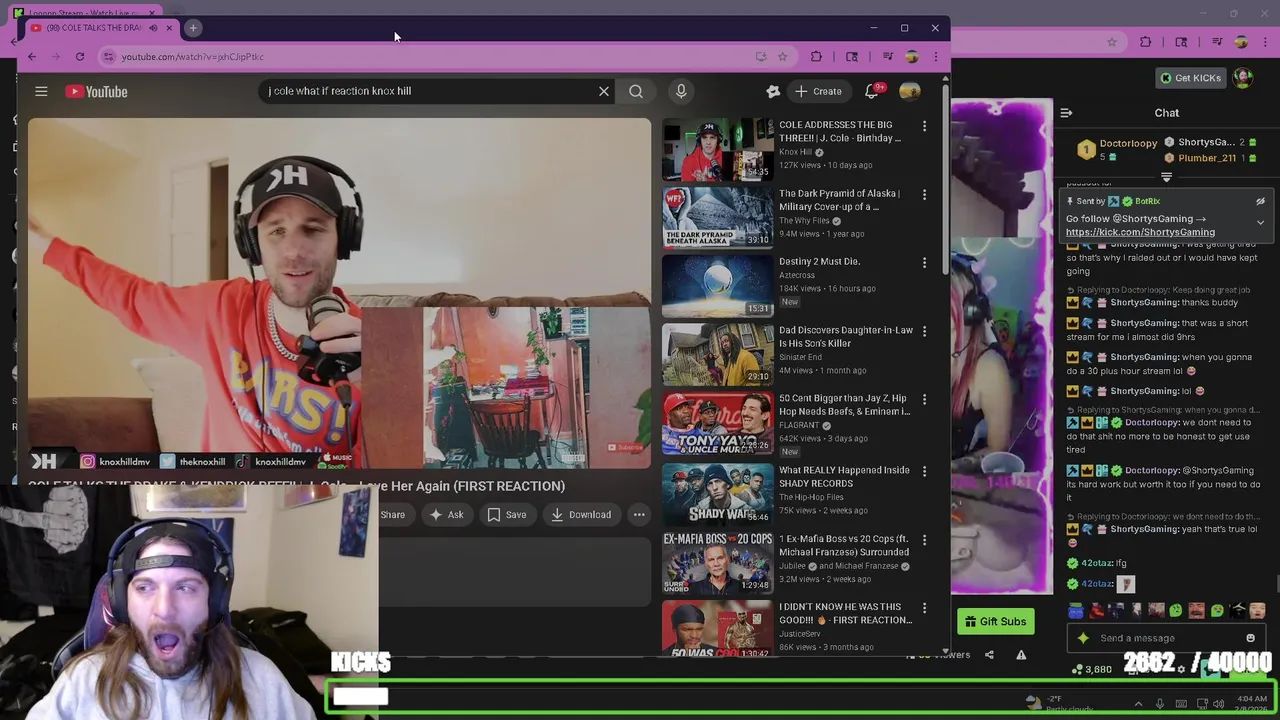Click Doctorloopy in the gift leaderboard

pyautogui.click(x=1128, y=143)
